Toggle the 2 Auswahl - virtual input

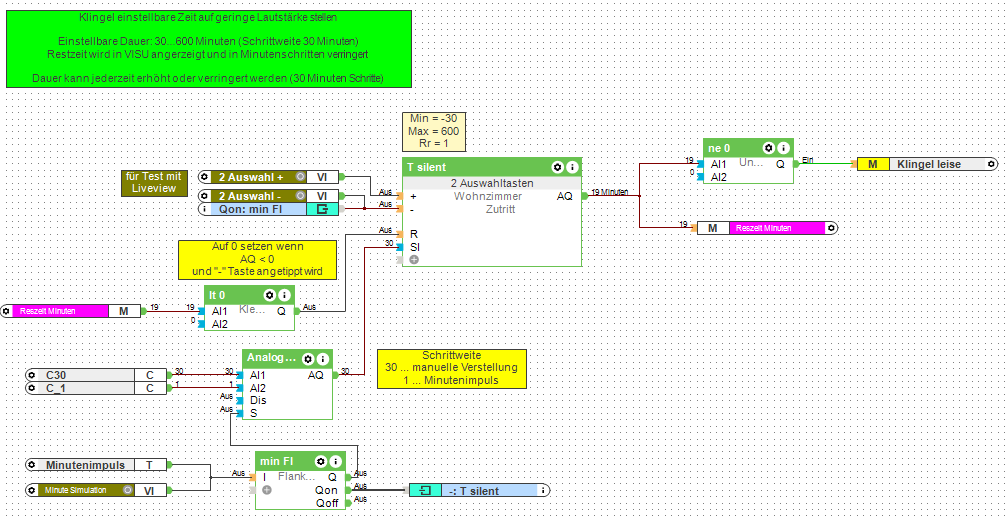[299, 195]
